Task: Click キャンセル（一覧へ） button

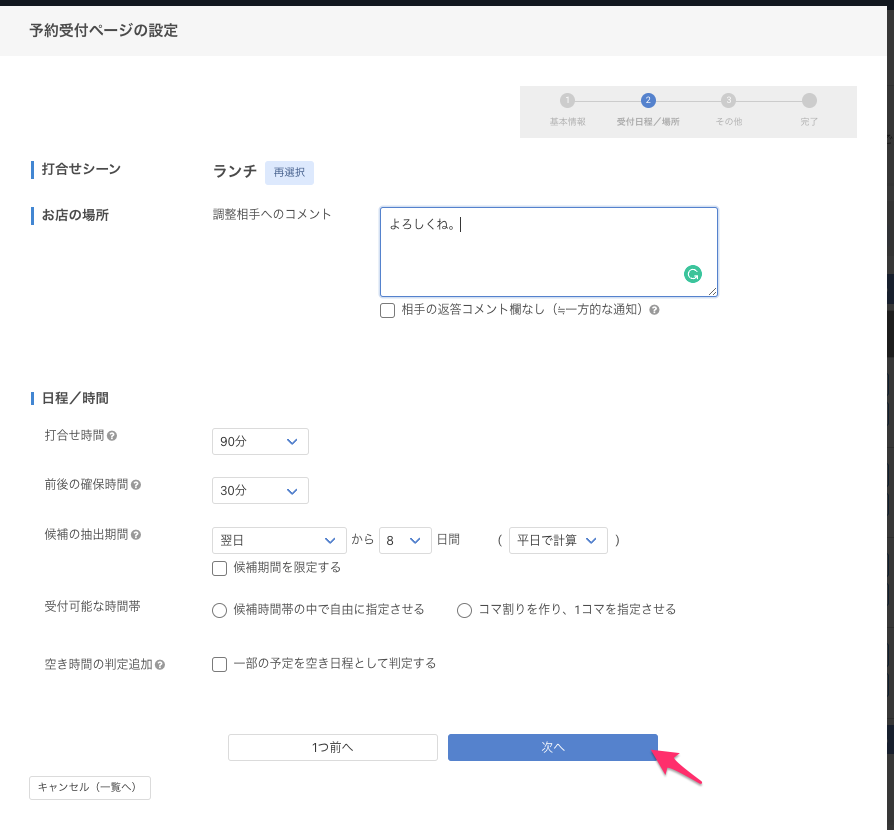Action: [90, 788]
